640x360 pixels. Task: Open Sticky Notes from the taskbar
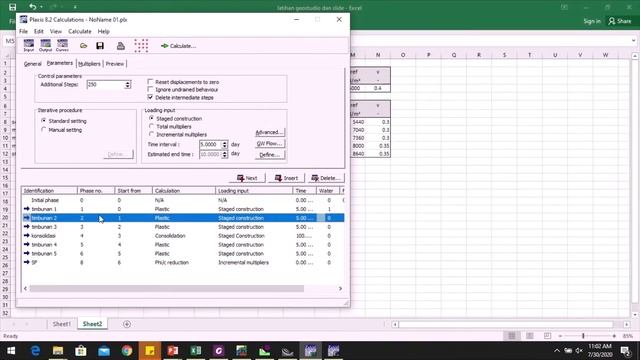click(150, 351)
